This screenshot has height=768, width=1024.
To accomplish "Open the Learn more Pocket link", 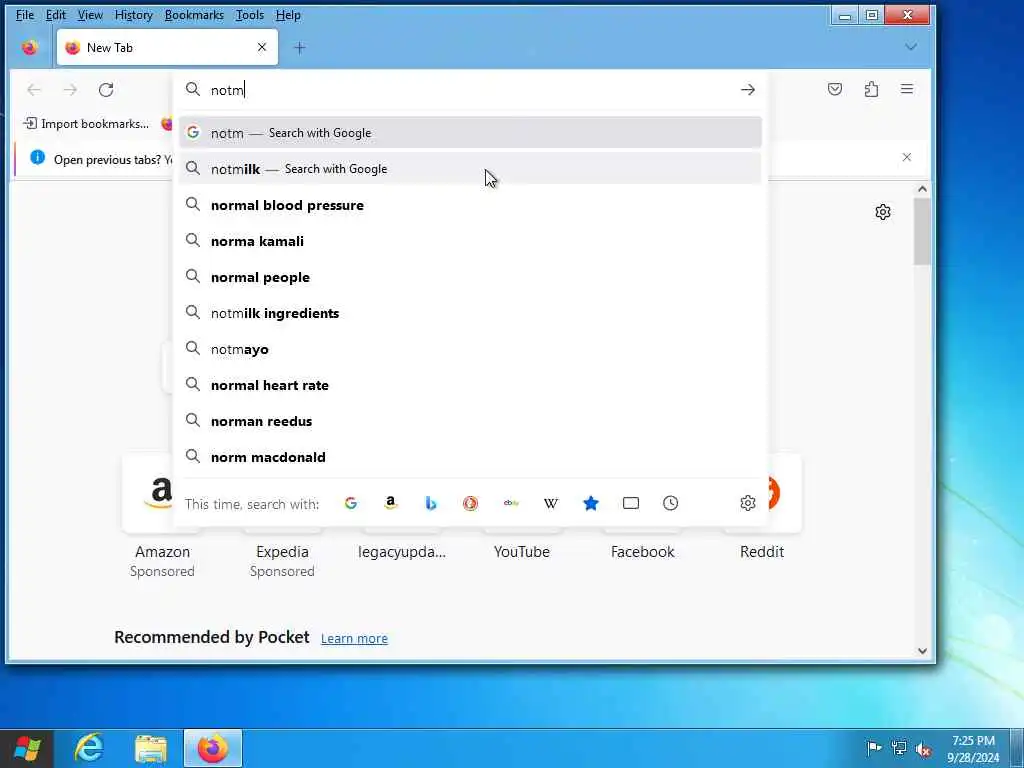I will tap(354, 638).
